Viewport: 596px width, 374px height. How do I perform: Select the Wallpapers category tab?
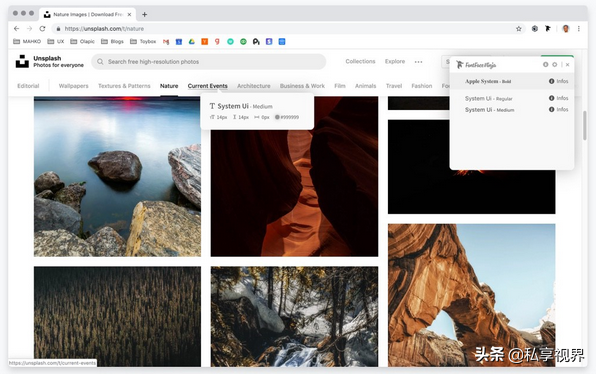click(73, 86)
